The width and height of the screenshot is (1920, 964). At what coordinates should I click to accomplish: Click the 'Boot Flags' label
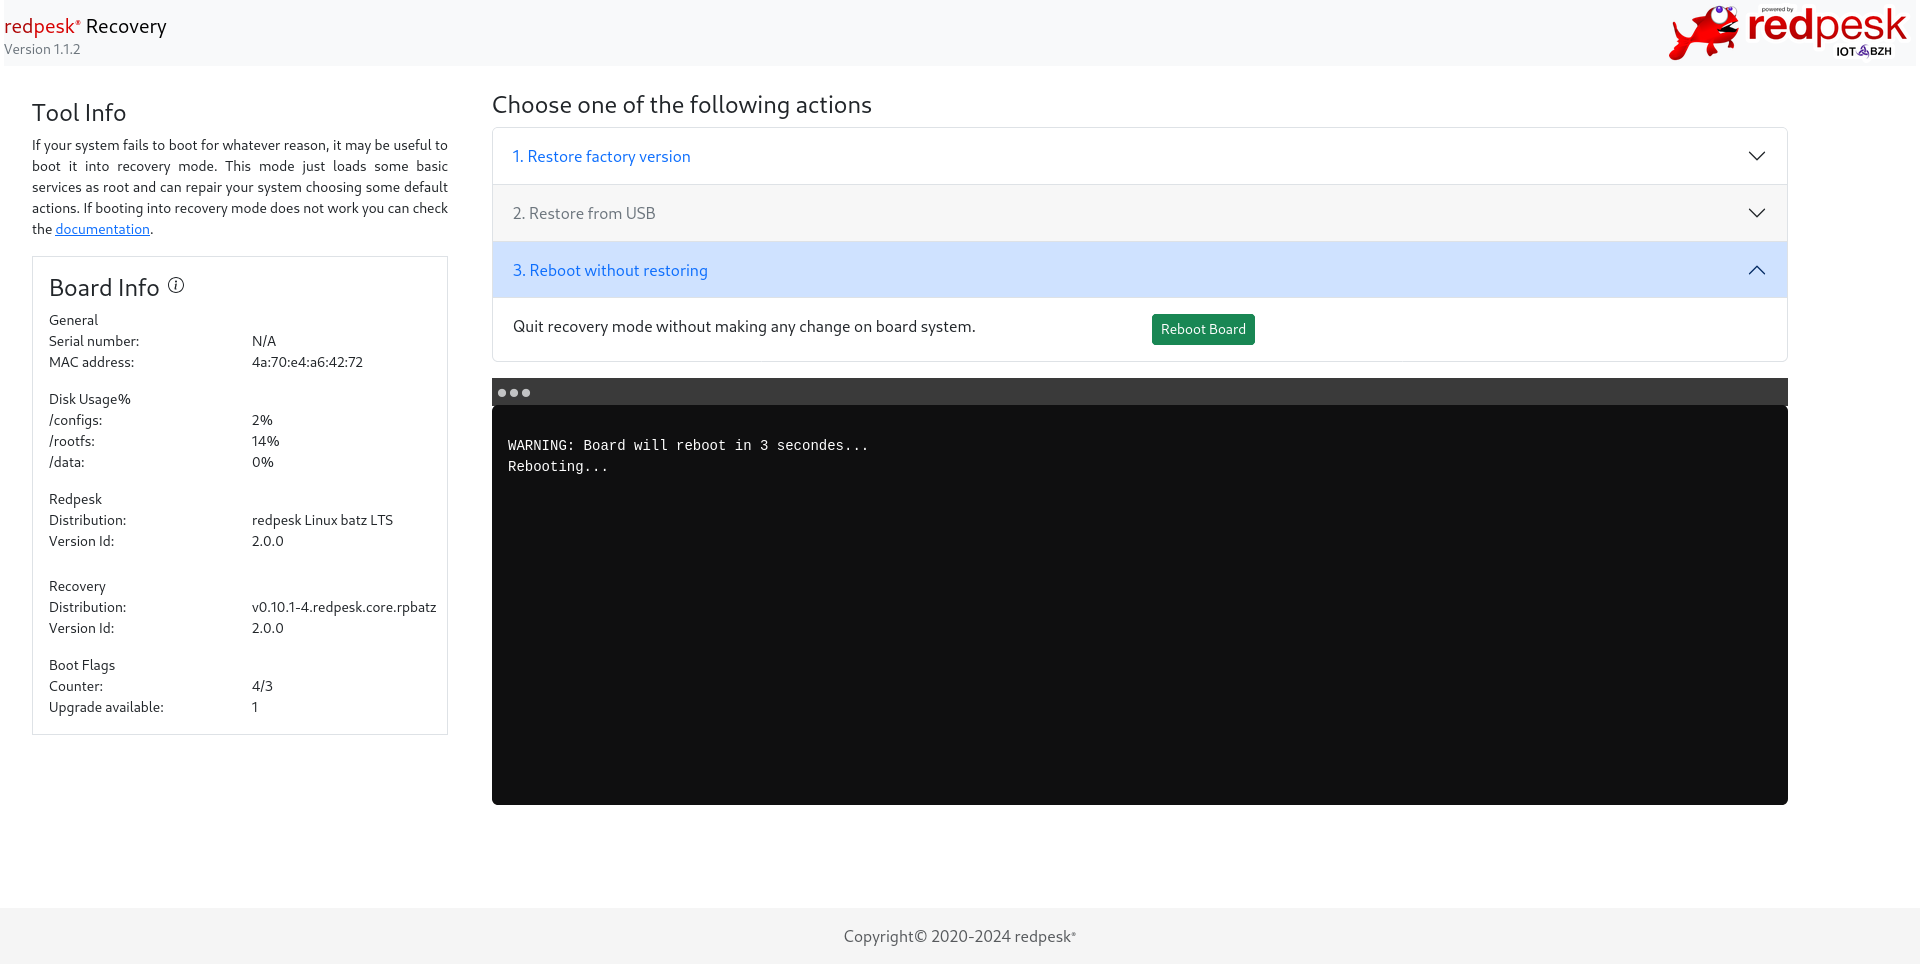(82, 665)
